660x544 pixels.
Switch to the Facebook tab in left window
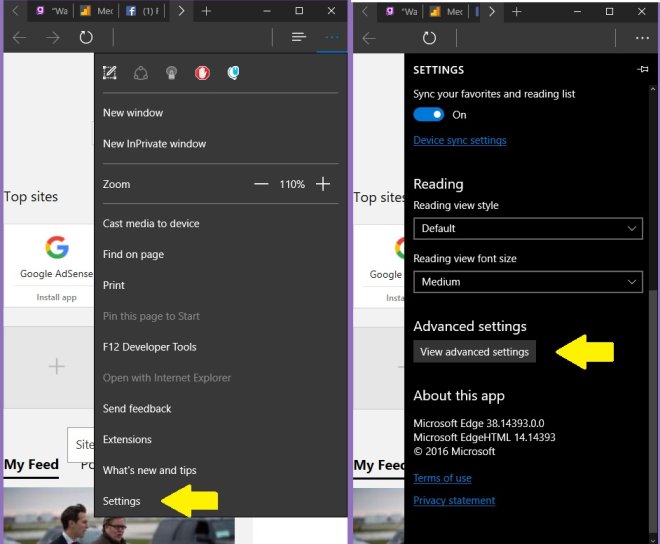(144, 11)
